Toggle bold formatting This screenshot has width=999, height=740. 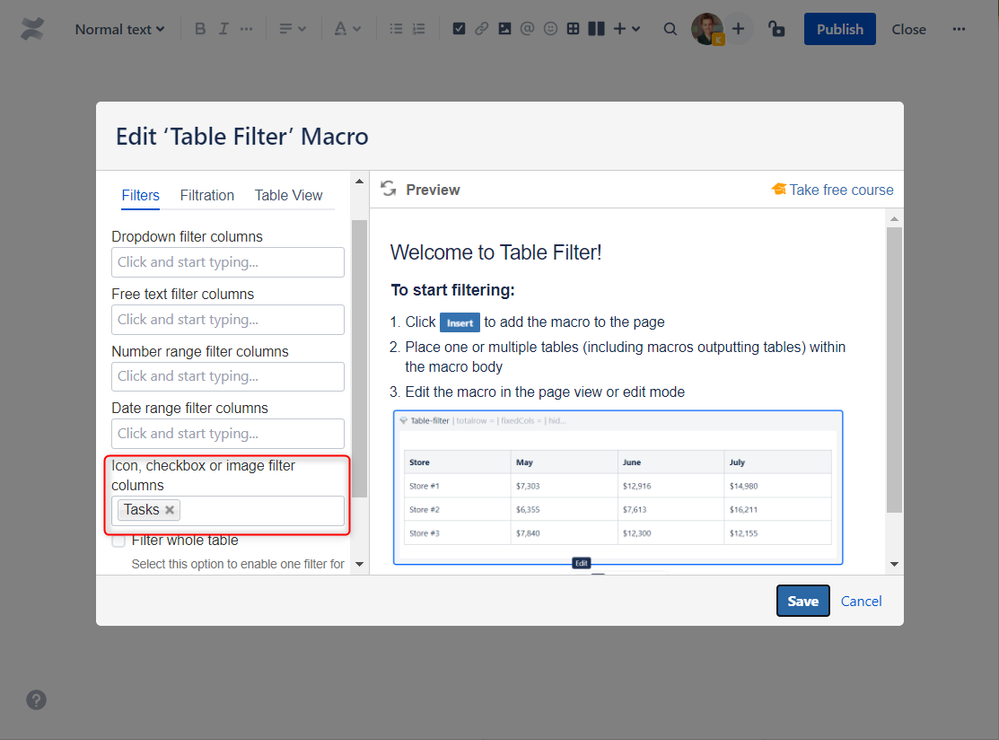click(200, 29)
